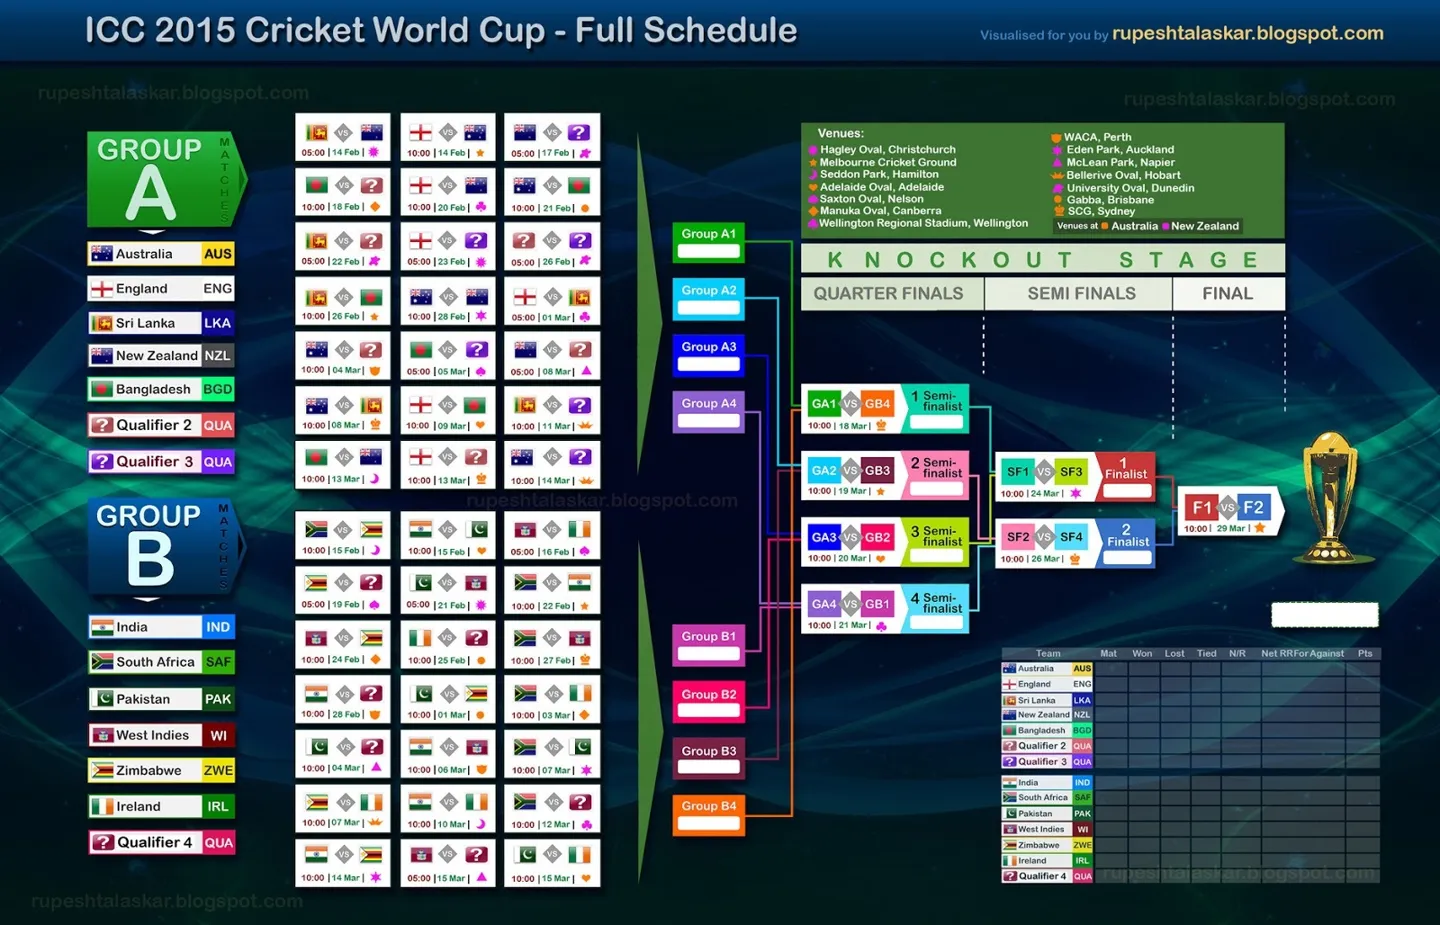Click the orange Group B4 qualifier box
Screen dimensions: 1440x925
(x=708, y=814)
